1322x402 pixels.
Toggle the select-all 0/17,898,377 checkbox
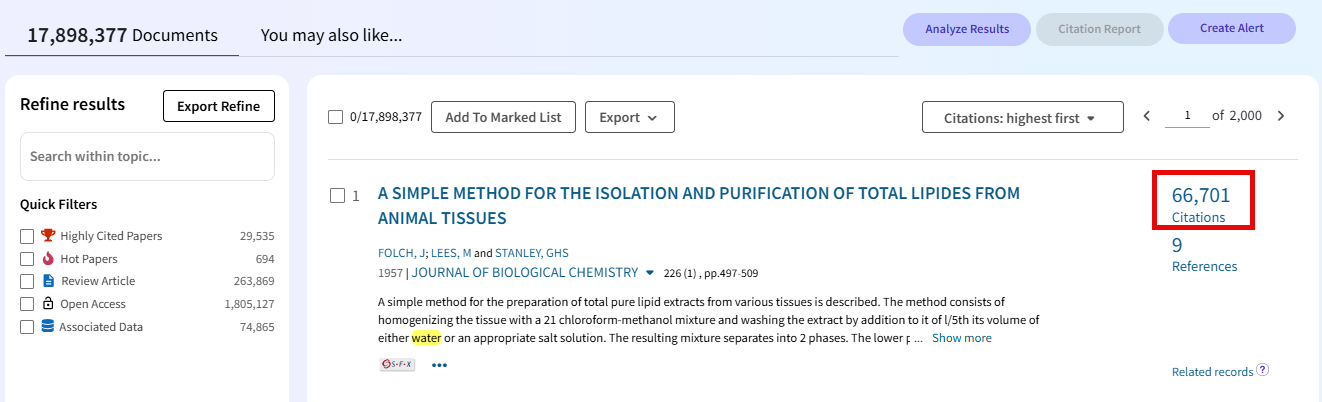336,117
